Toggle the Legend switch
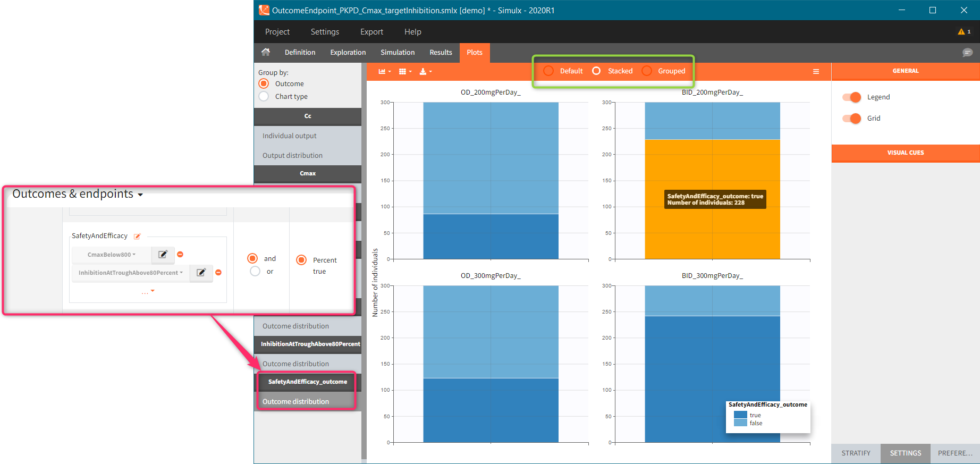 pos(852,97)
